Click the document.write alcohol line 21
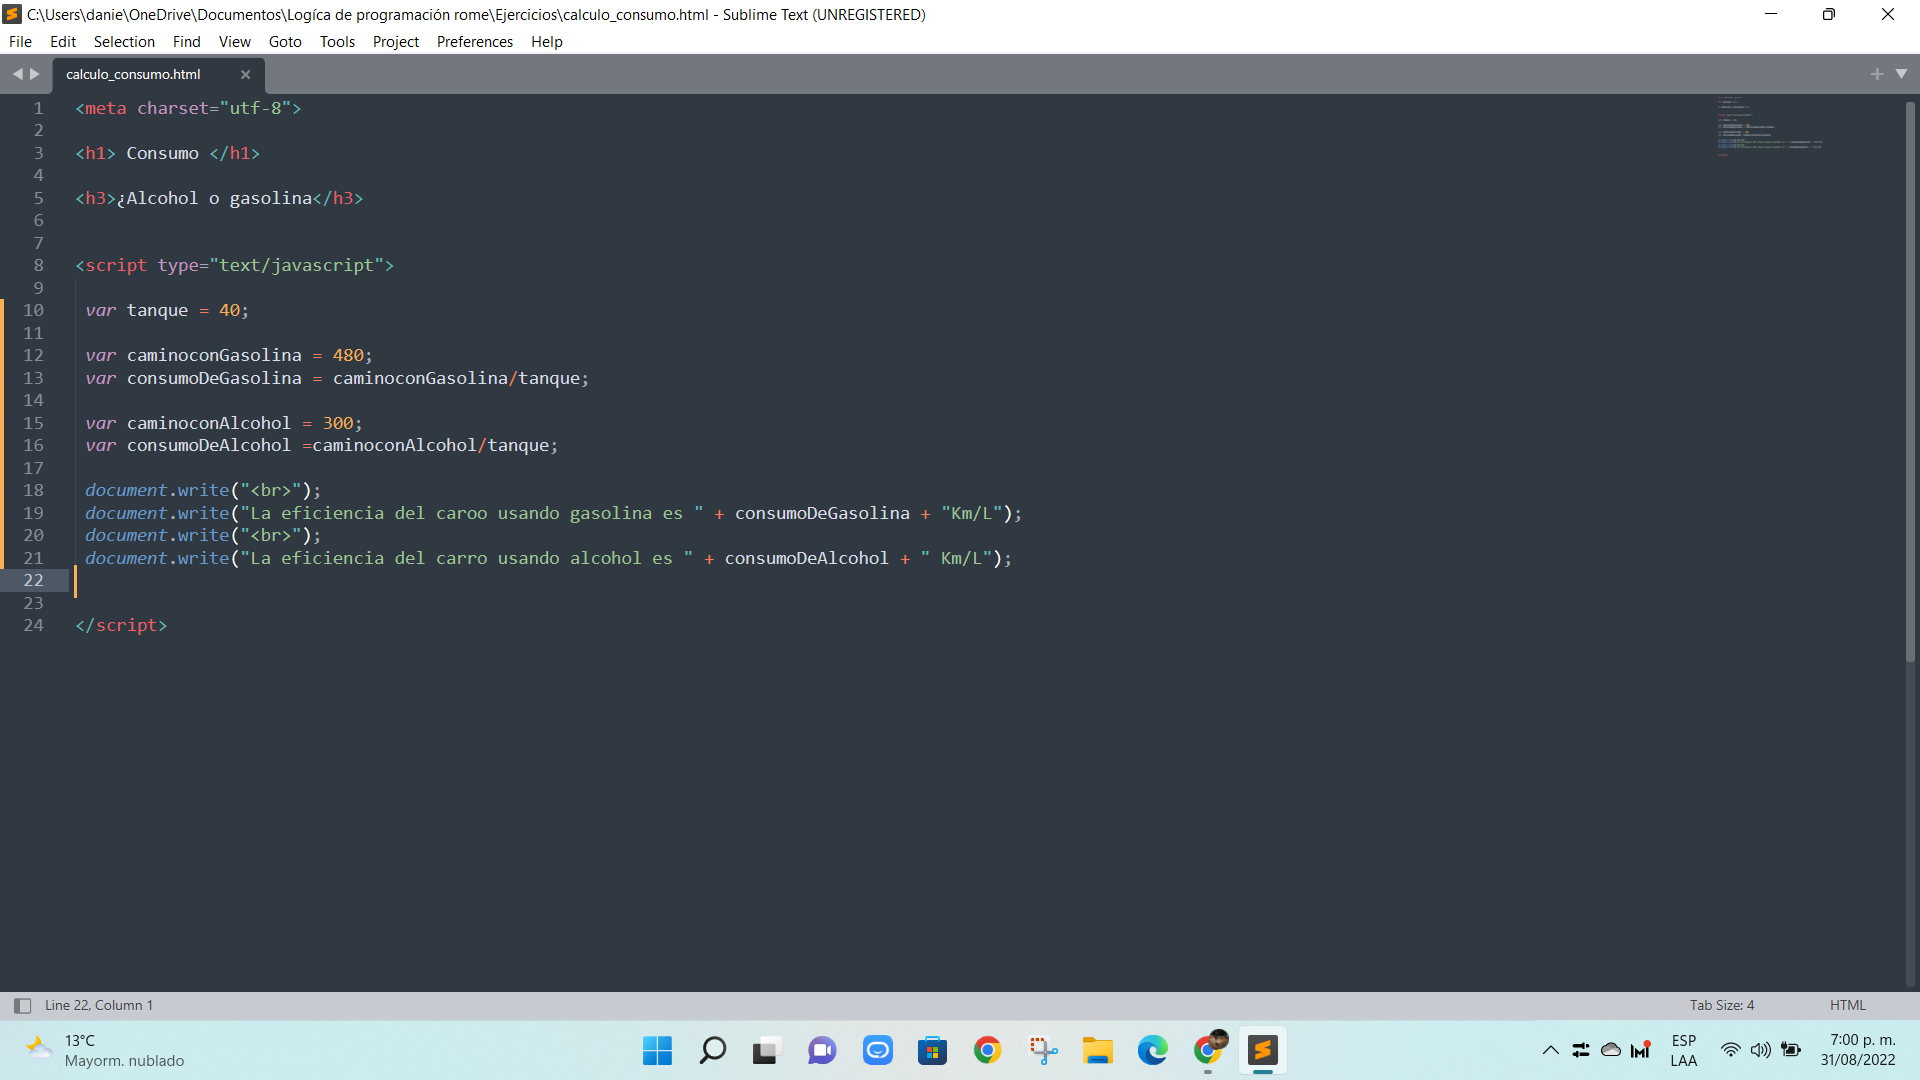 coord(549,559)
